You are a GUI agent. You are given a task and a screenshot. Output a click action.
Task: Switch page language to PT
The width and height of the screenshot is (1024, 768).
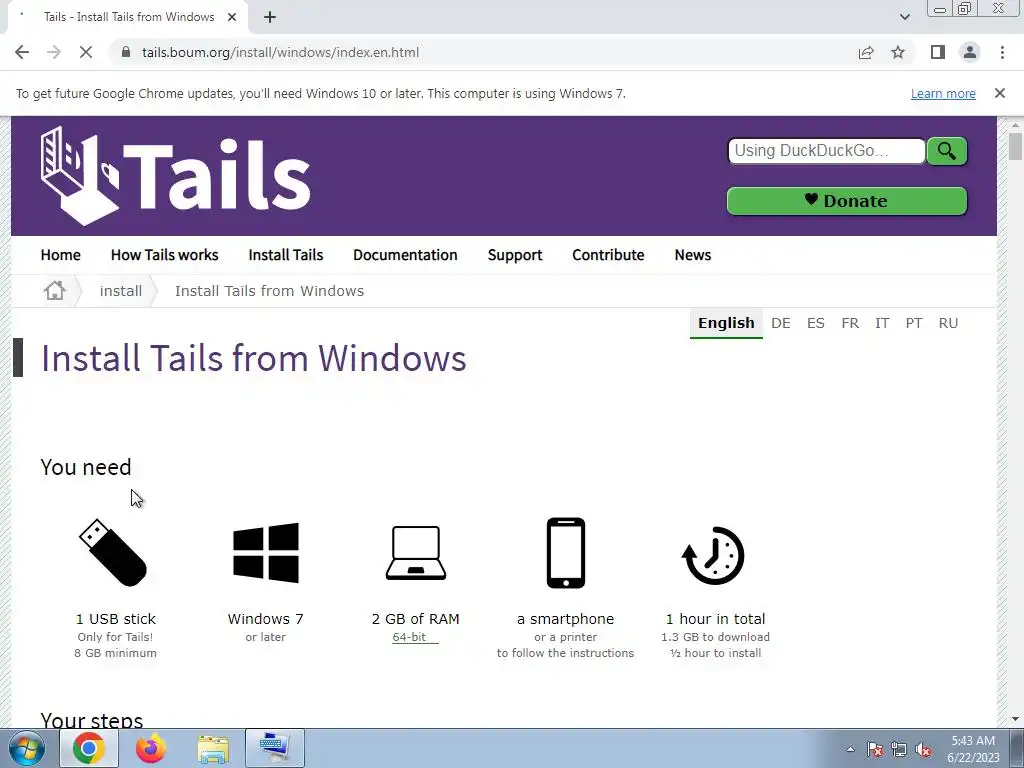pyautogui.click(x=914, y=323)
